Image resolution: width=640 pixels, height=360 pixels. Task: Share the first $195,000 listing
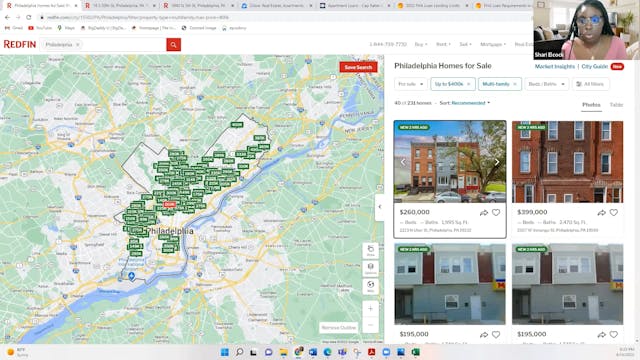(484, 335)
